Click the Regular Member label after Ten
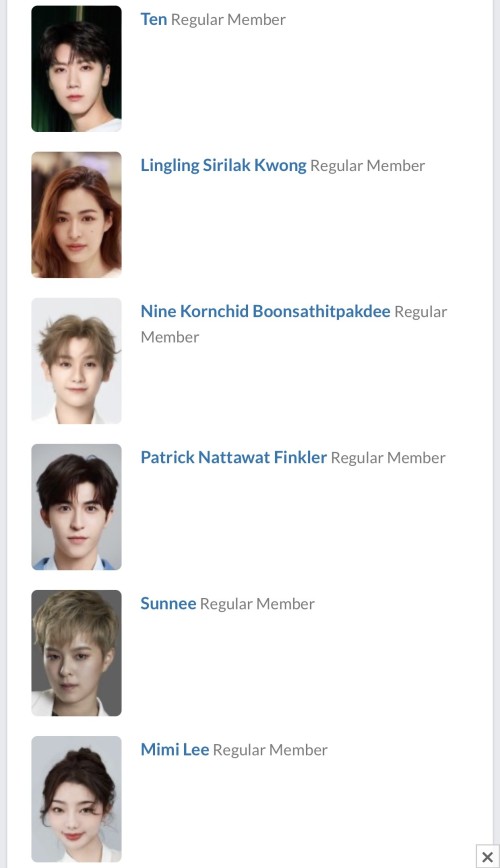 point(228,19)
